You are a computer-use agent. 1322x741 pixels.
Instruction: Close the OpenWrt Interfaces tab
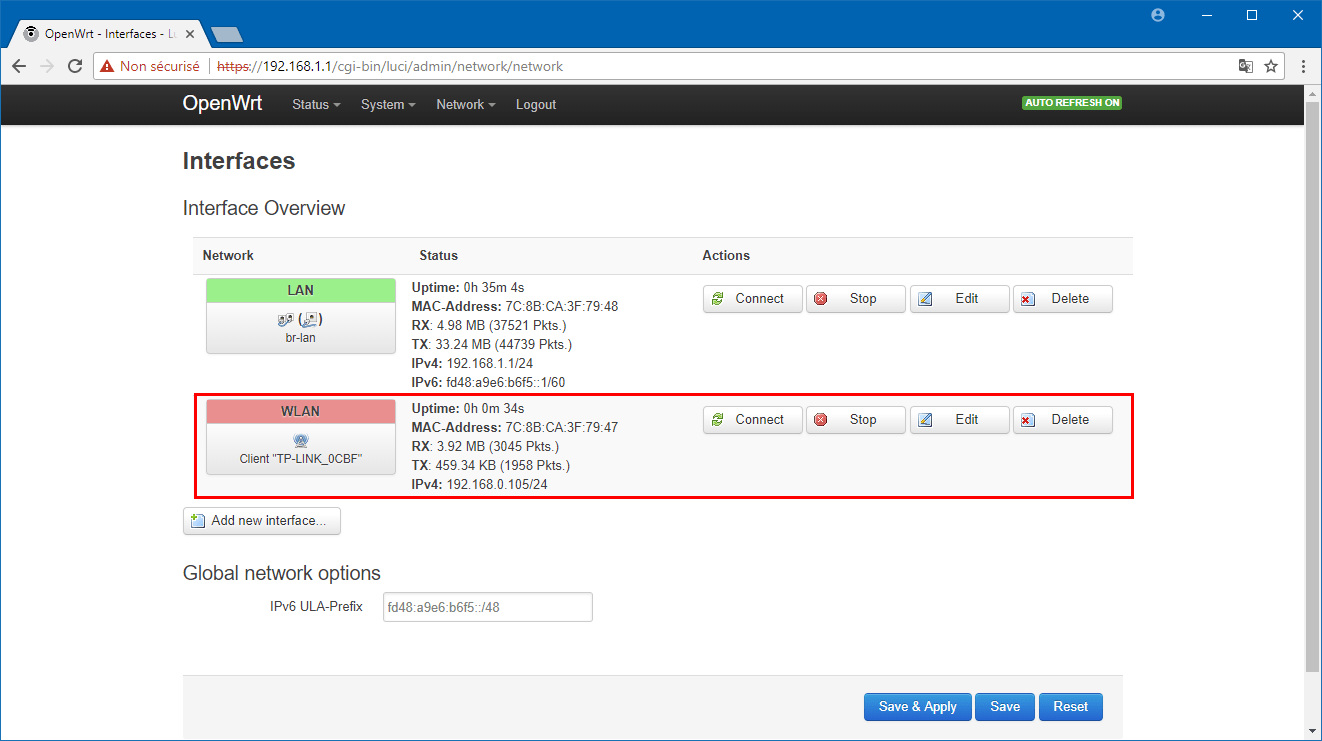point(190,34)
